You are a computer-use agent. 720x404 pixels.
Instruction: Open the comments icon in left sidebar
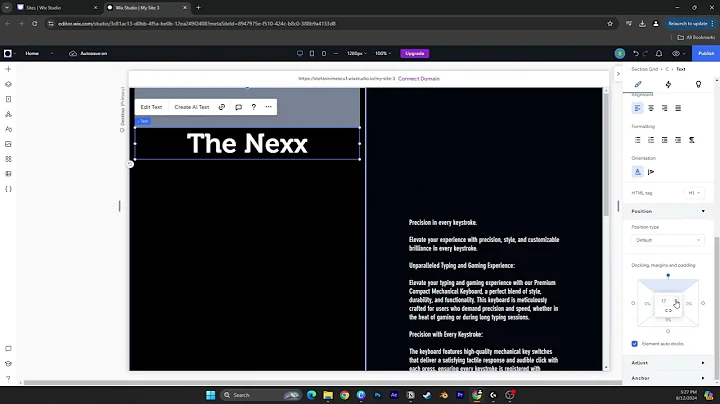[8, 348]
